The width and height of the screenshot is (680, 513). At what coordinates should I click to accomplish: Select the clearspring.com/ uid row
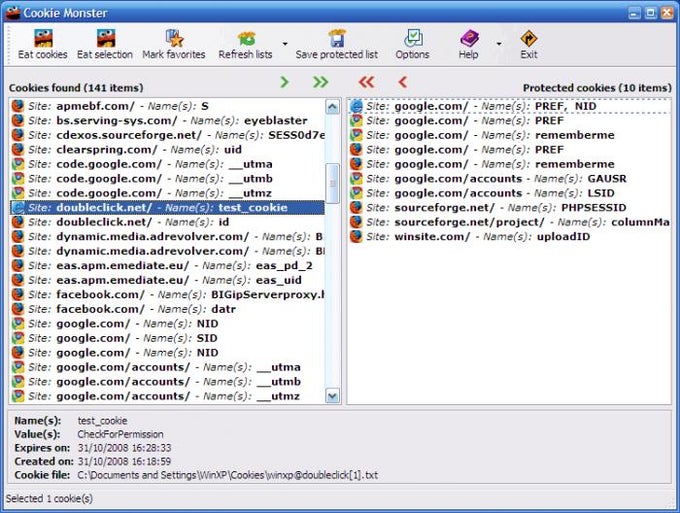[x=168, y=150]
